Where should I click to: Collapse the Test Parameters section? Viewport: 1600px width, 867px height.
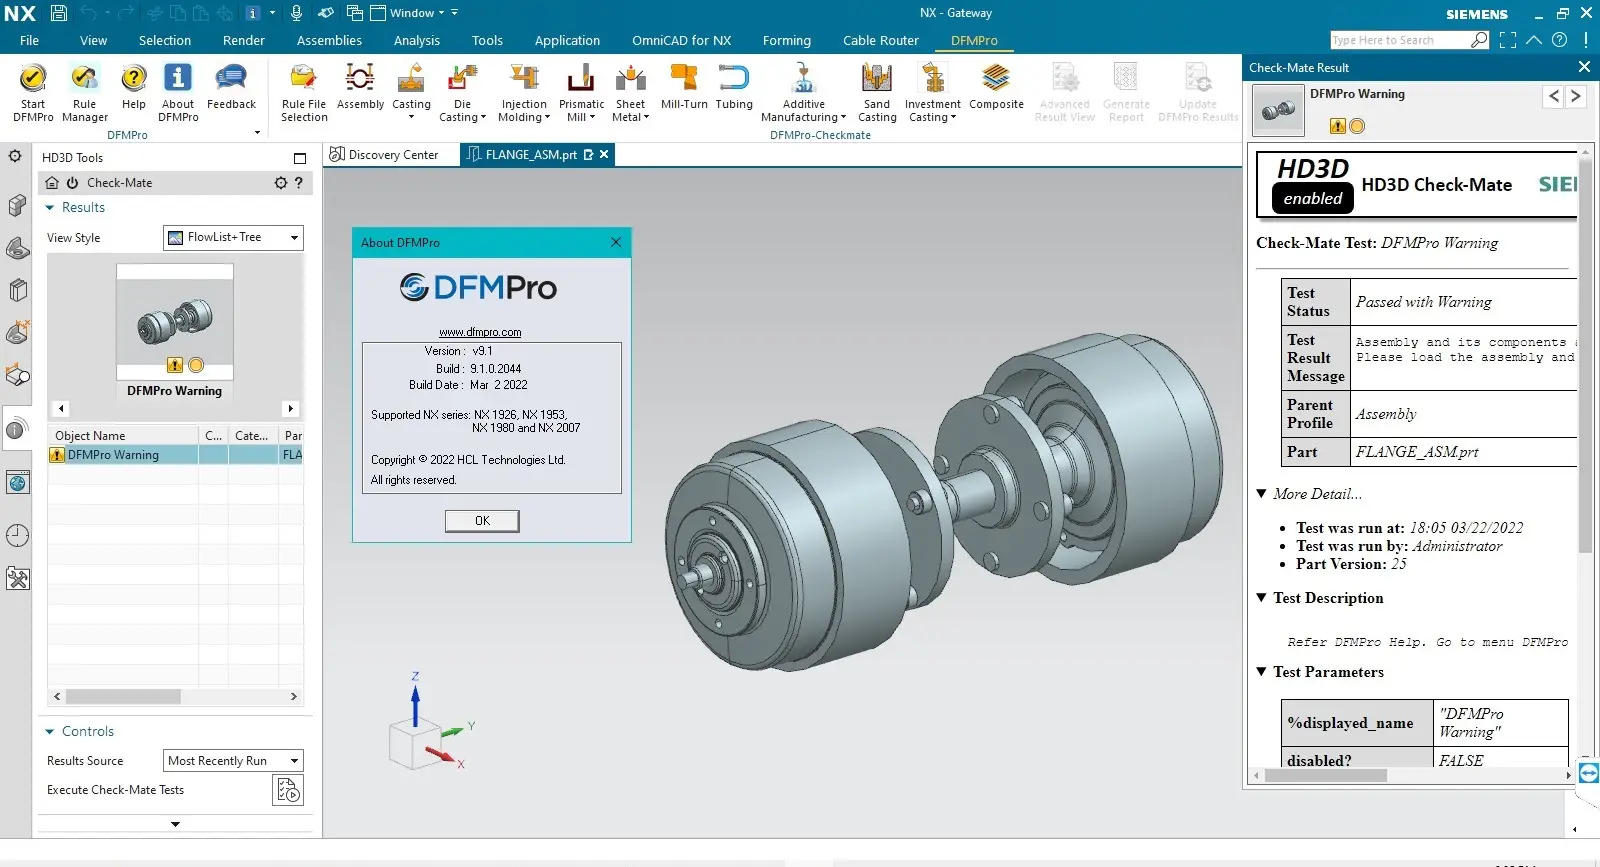point(1262,672)
